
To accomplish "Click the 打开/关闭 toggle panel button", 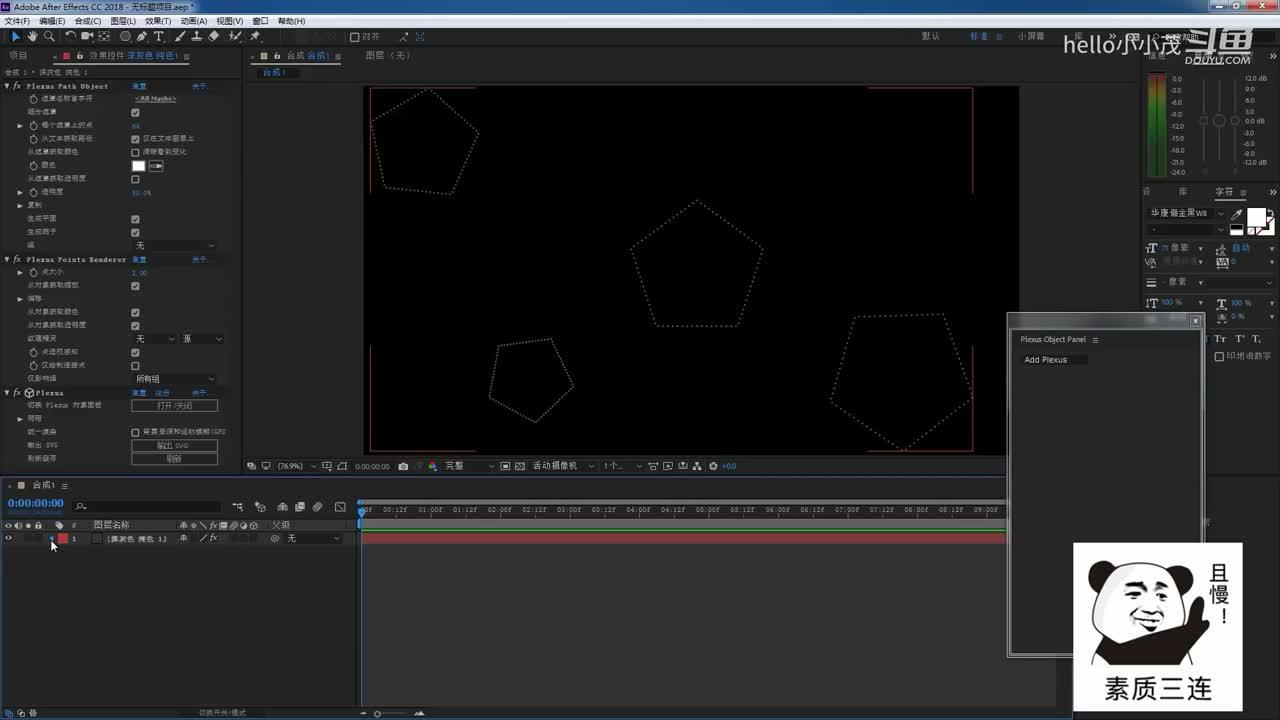I will coord(174,406).
